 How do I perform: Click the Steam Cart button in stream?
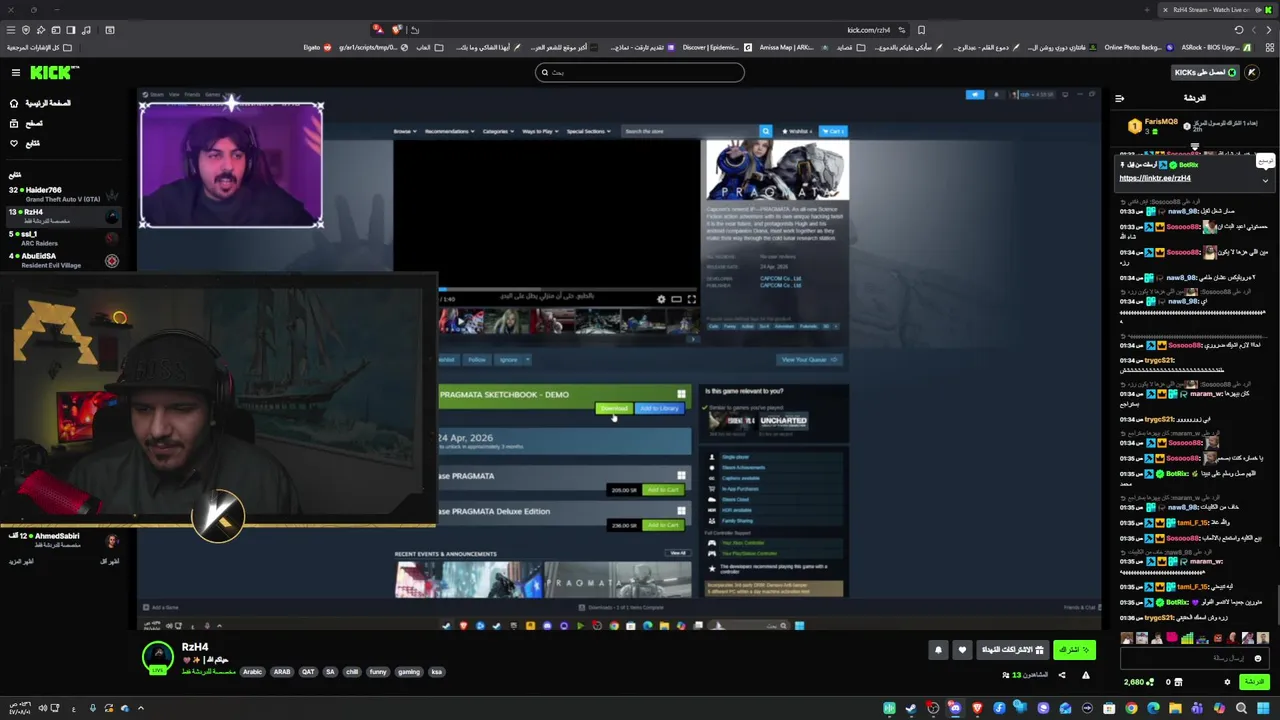(833, 131)
